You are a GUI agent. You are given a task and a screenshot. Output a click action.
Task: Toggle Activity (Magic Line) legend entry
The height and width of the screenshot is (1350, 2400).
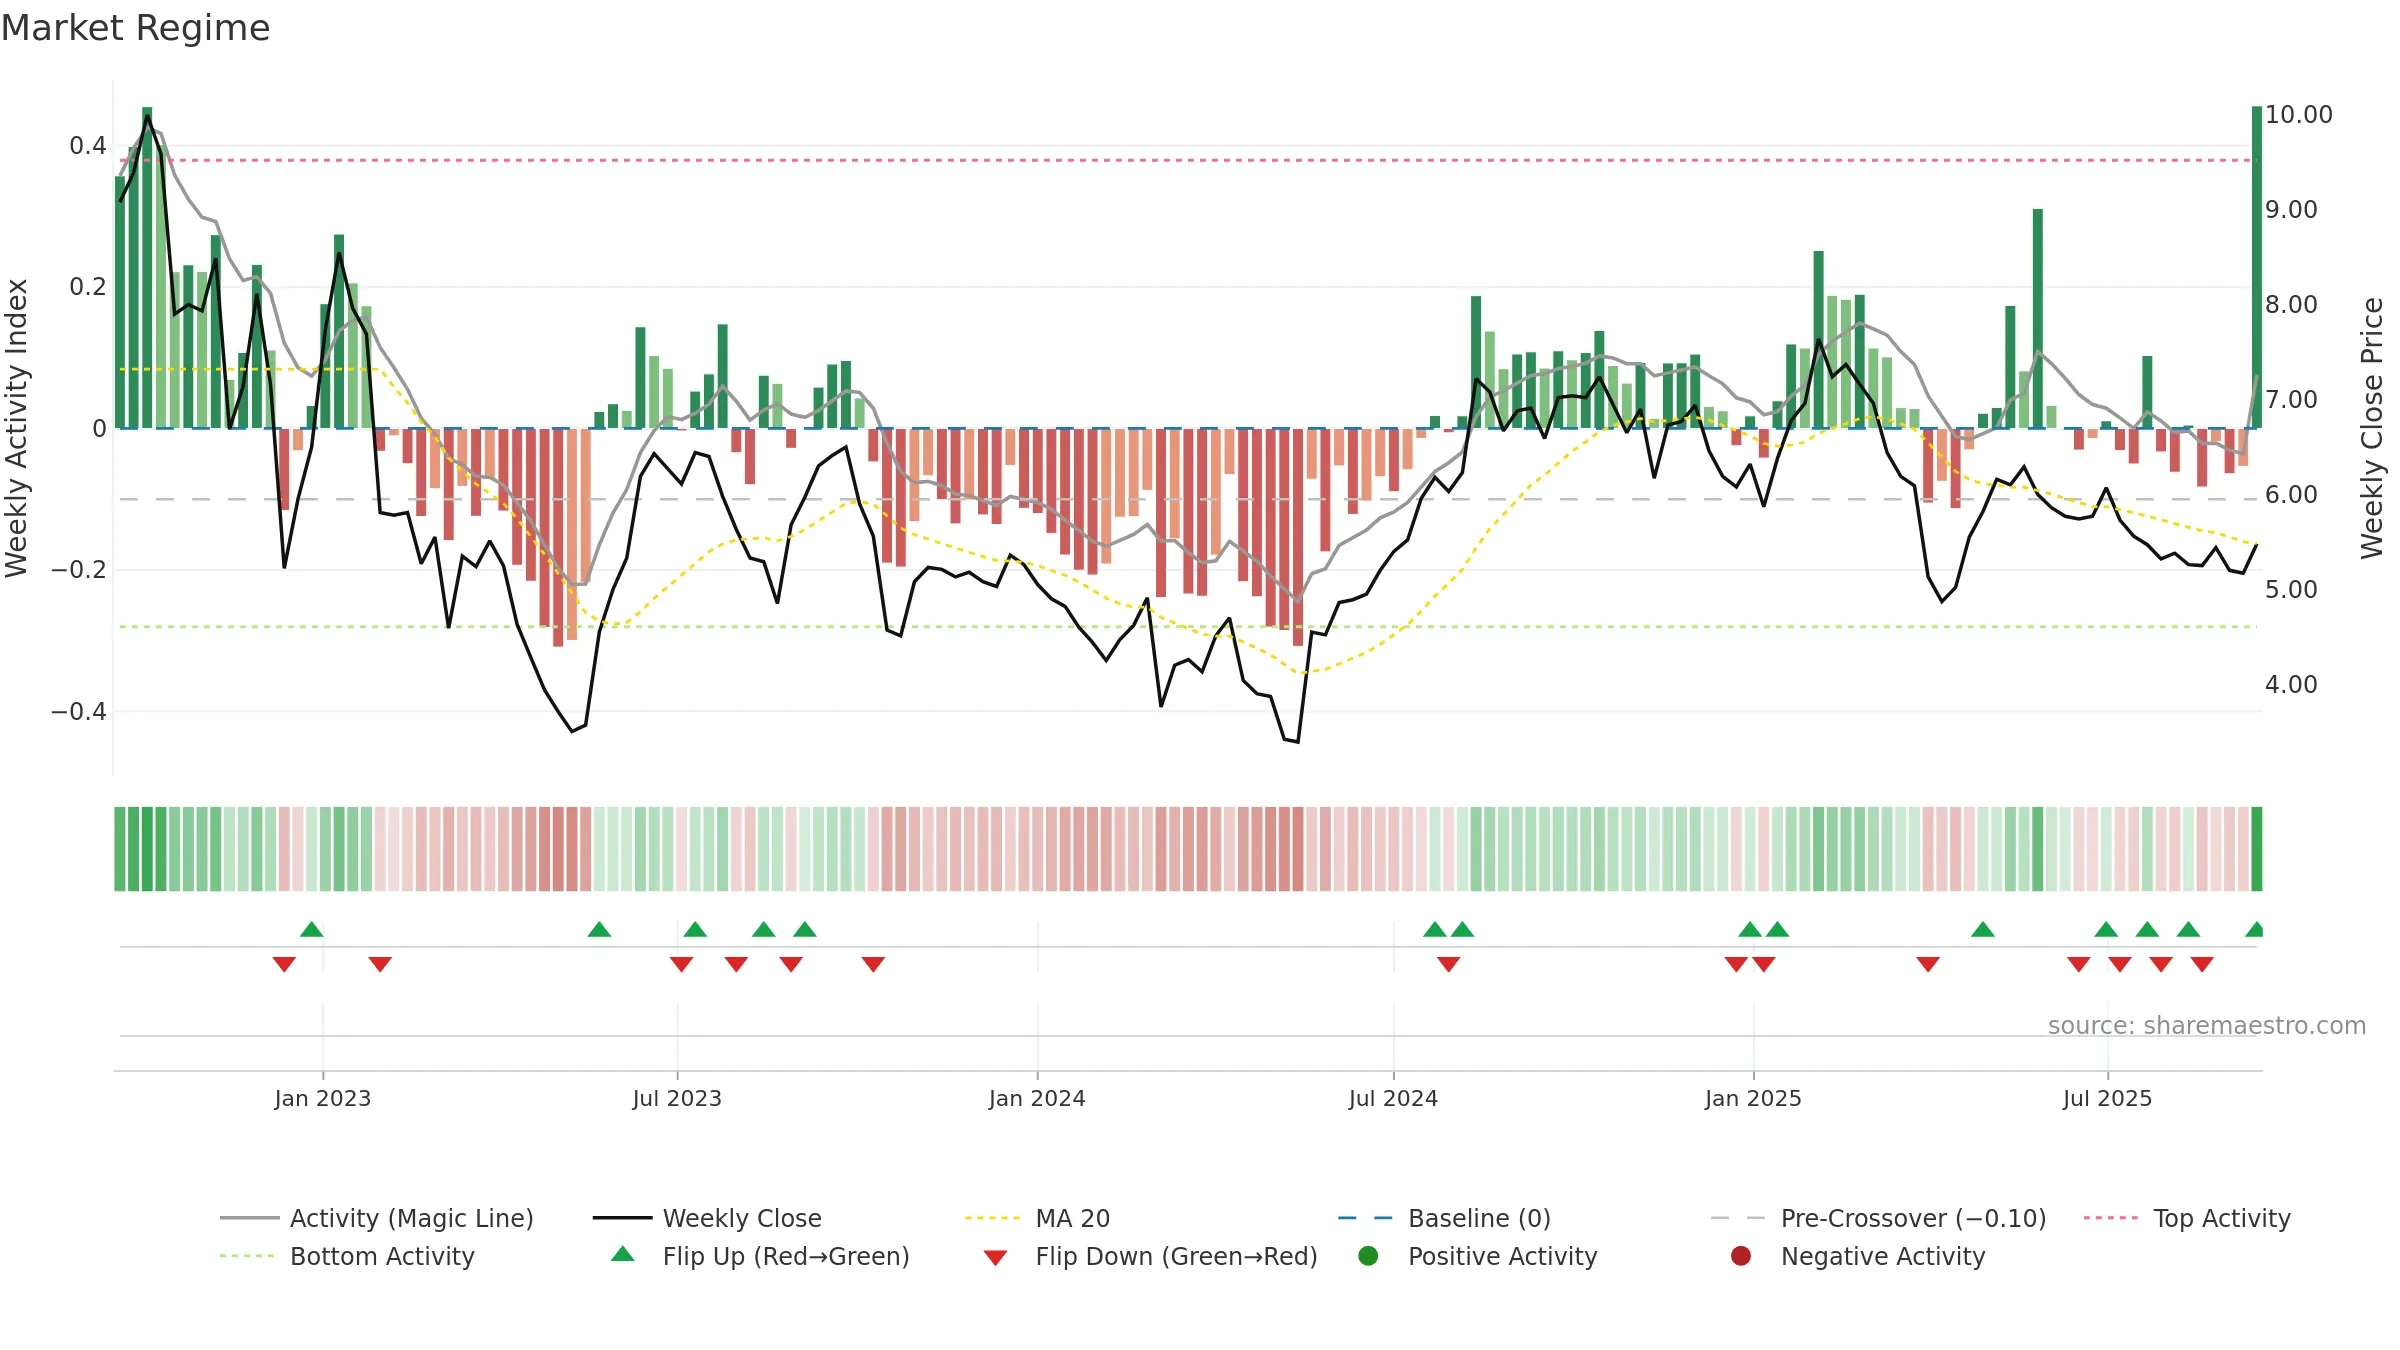[x=377, y=1218]
